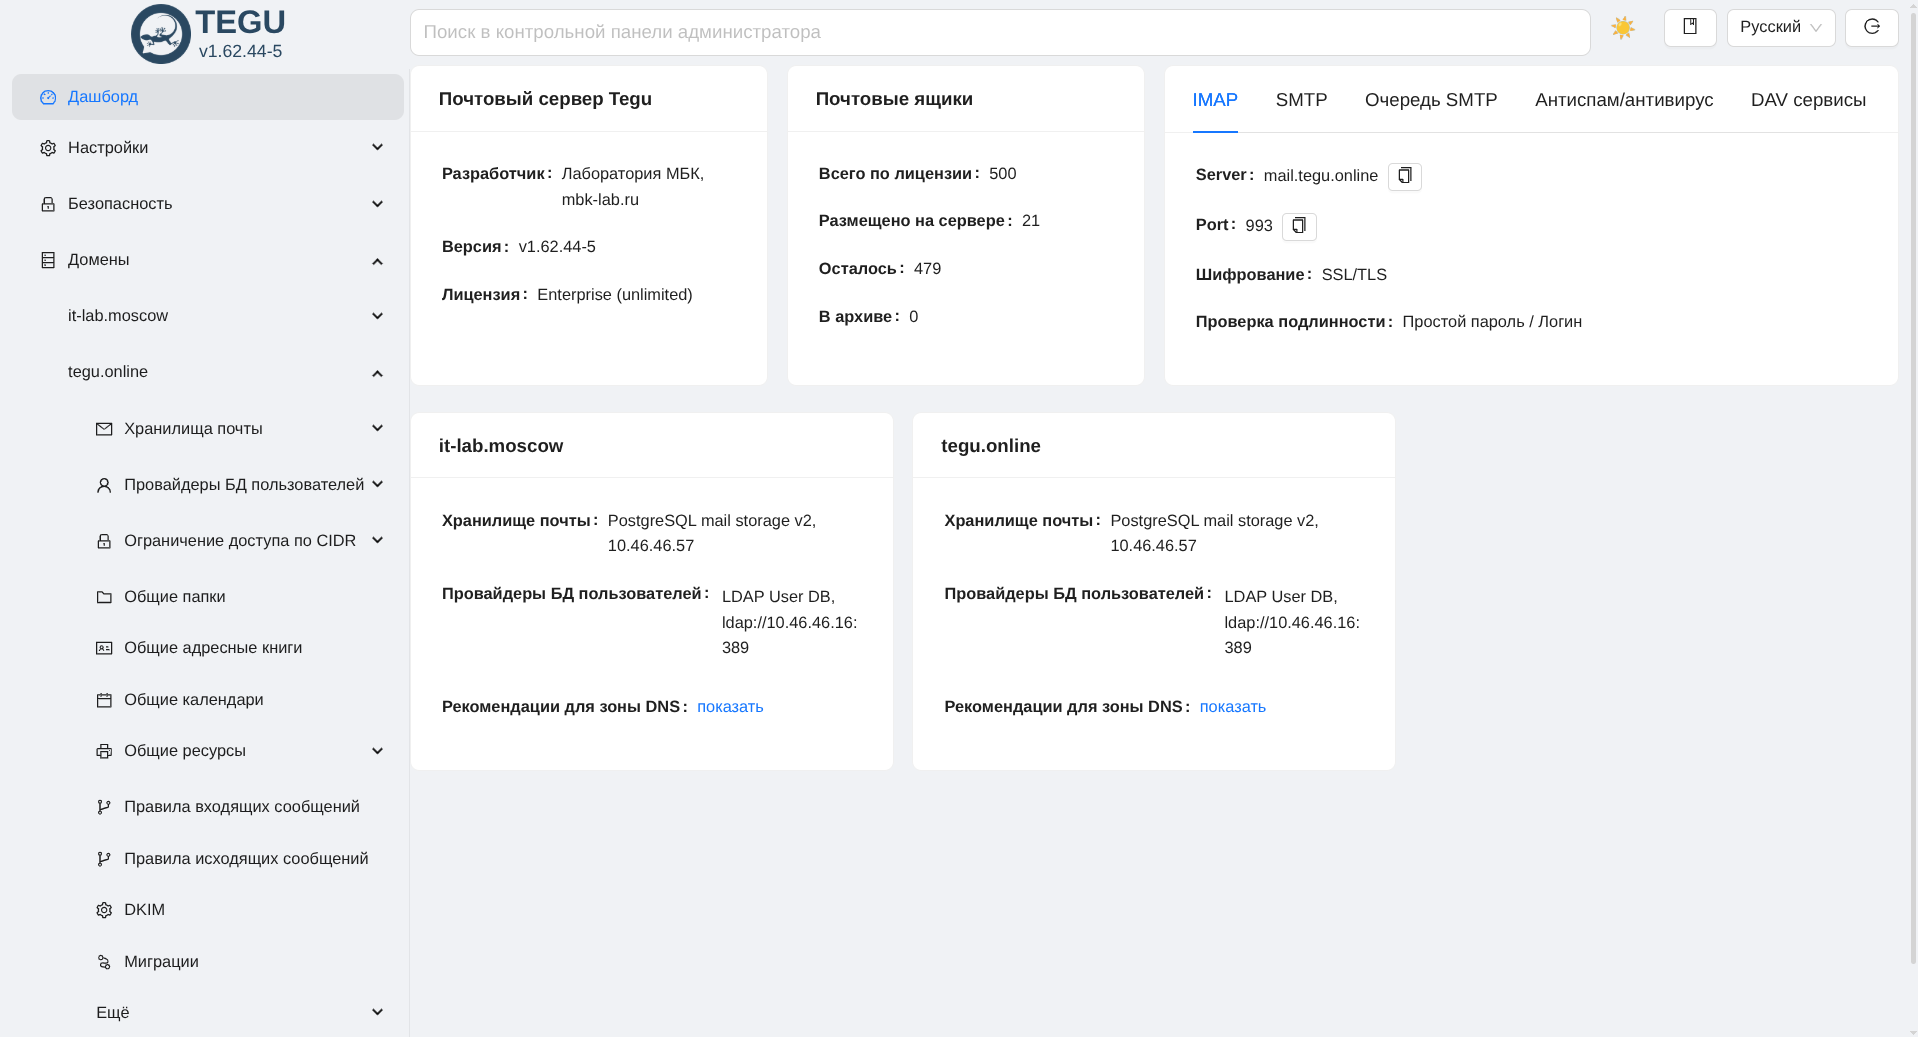Screen dimensions: 1918x1037
Task: Open the DKIM settings item
Action: (x=144, y=910)
